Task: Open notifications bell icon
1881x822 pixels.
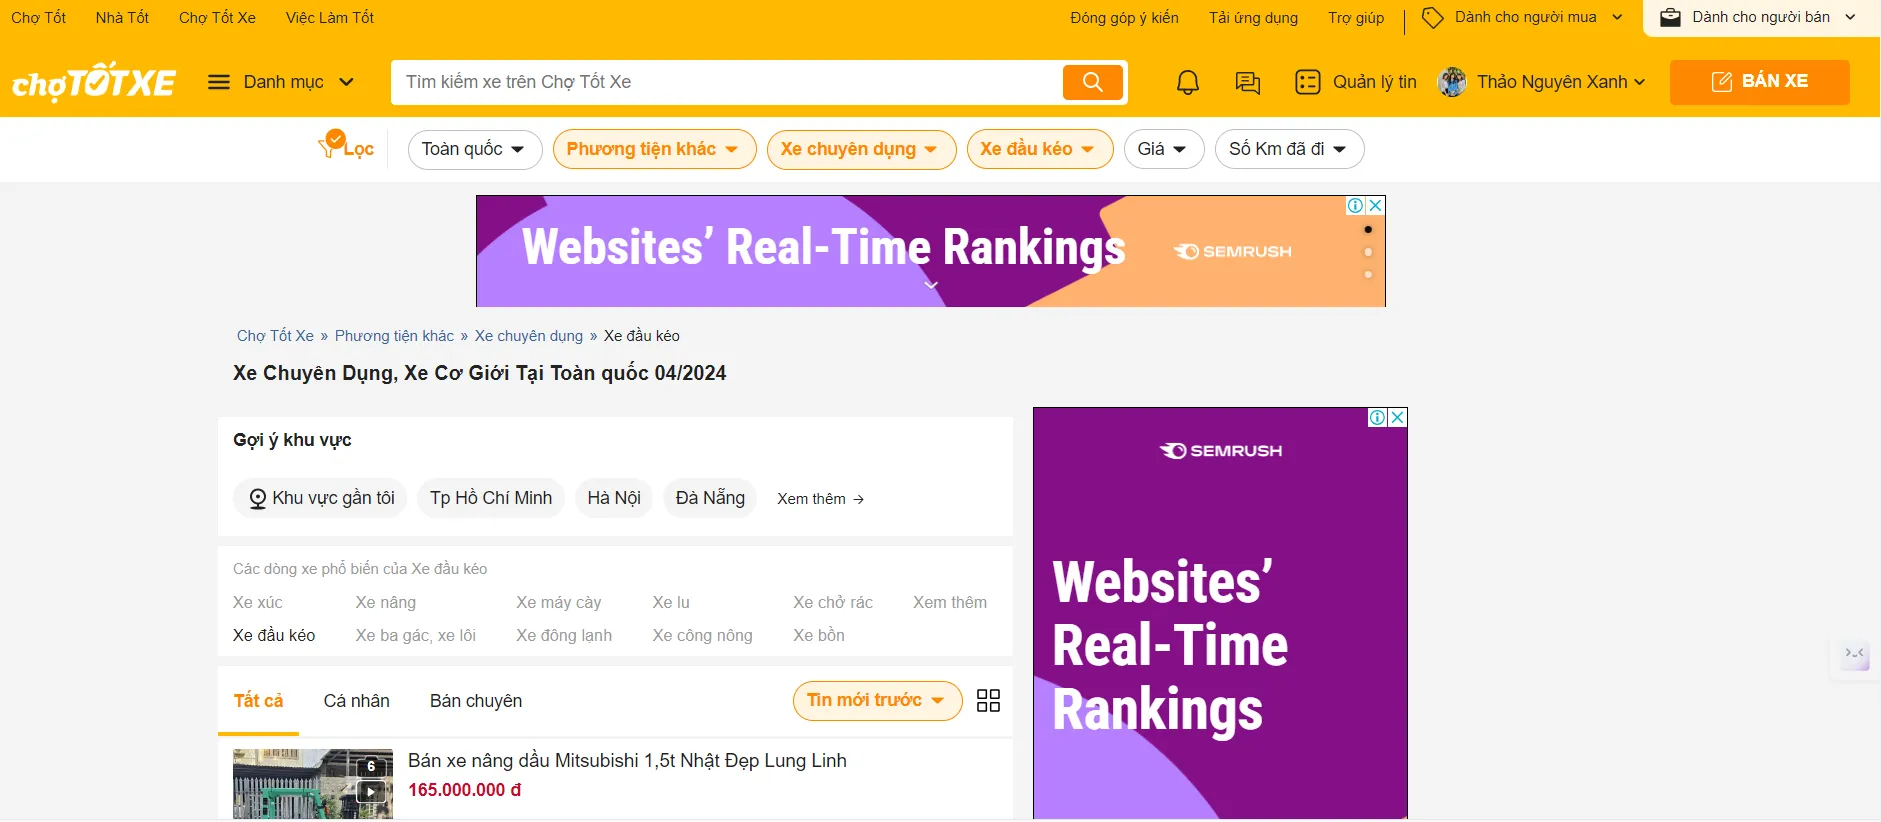Action: point(1188,82)
